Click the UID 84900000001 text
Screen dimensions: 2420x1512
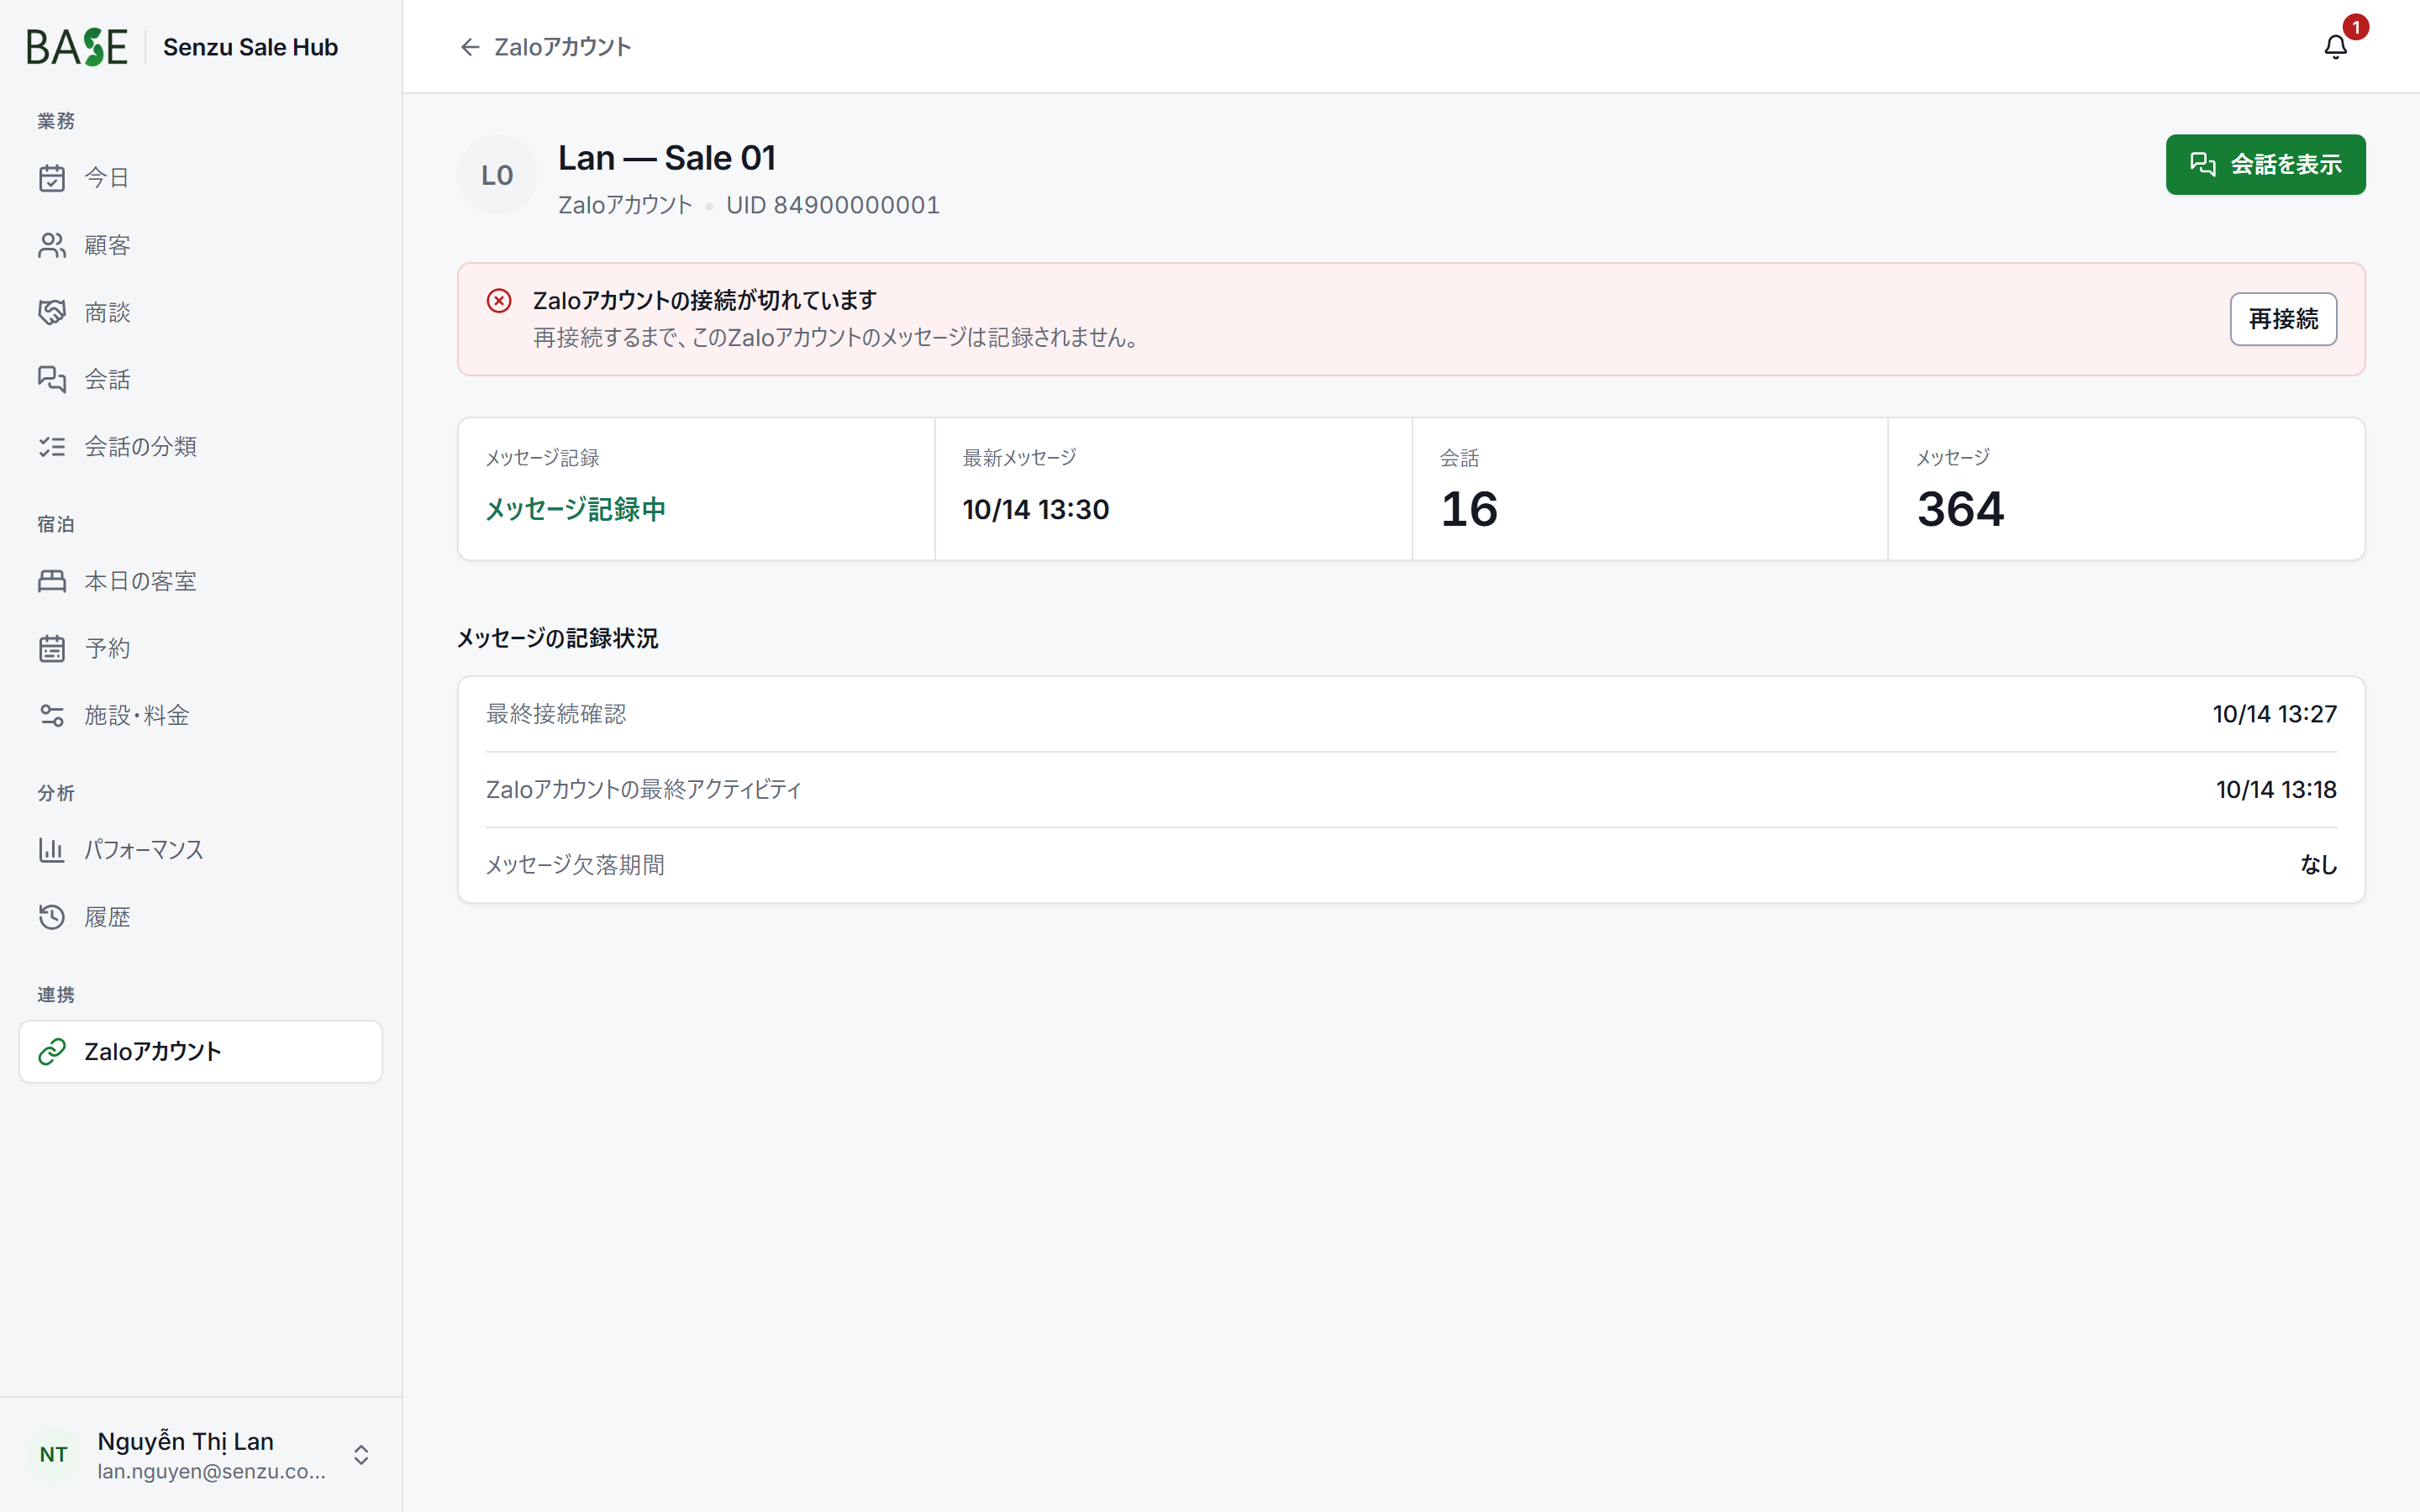pos(833,205)
